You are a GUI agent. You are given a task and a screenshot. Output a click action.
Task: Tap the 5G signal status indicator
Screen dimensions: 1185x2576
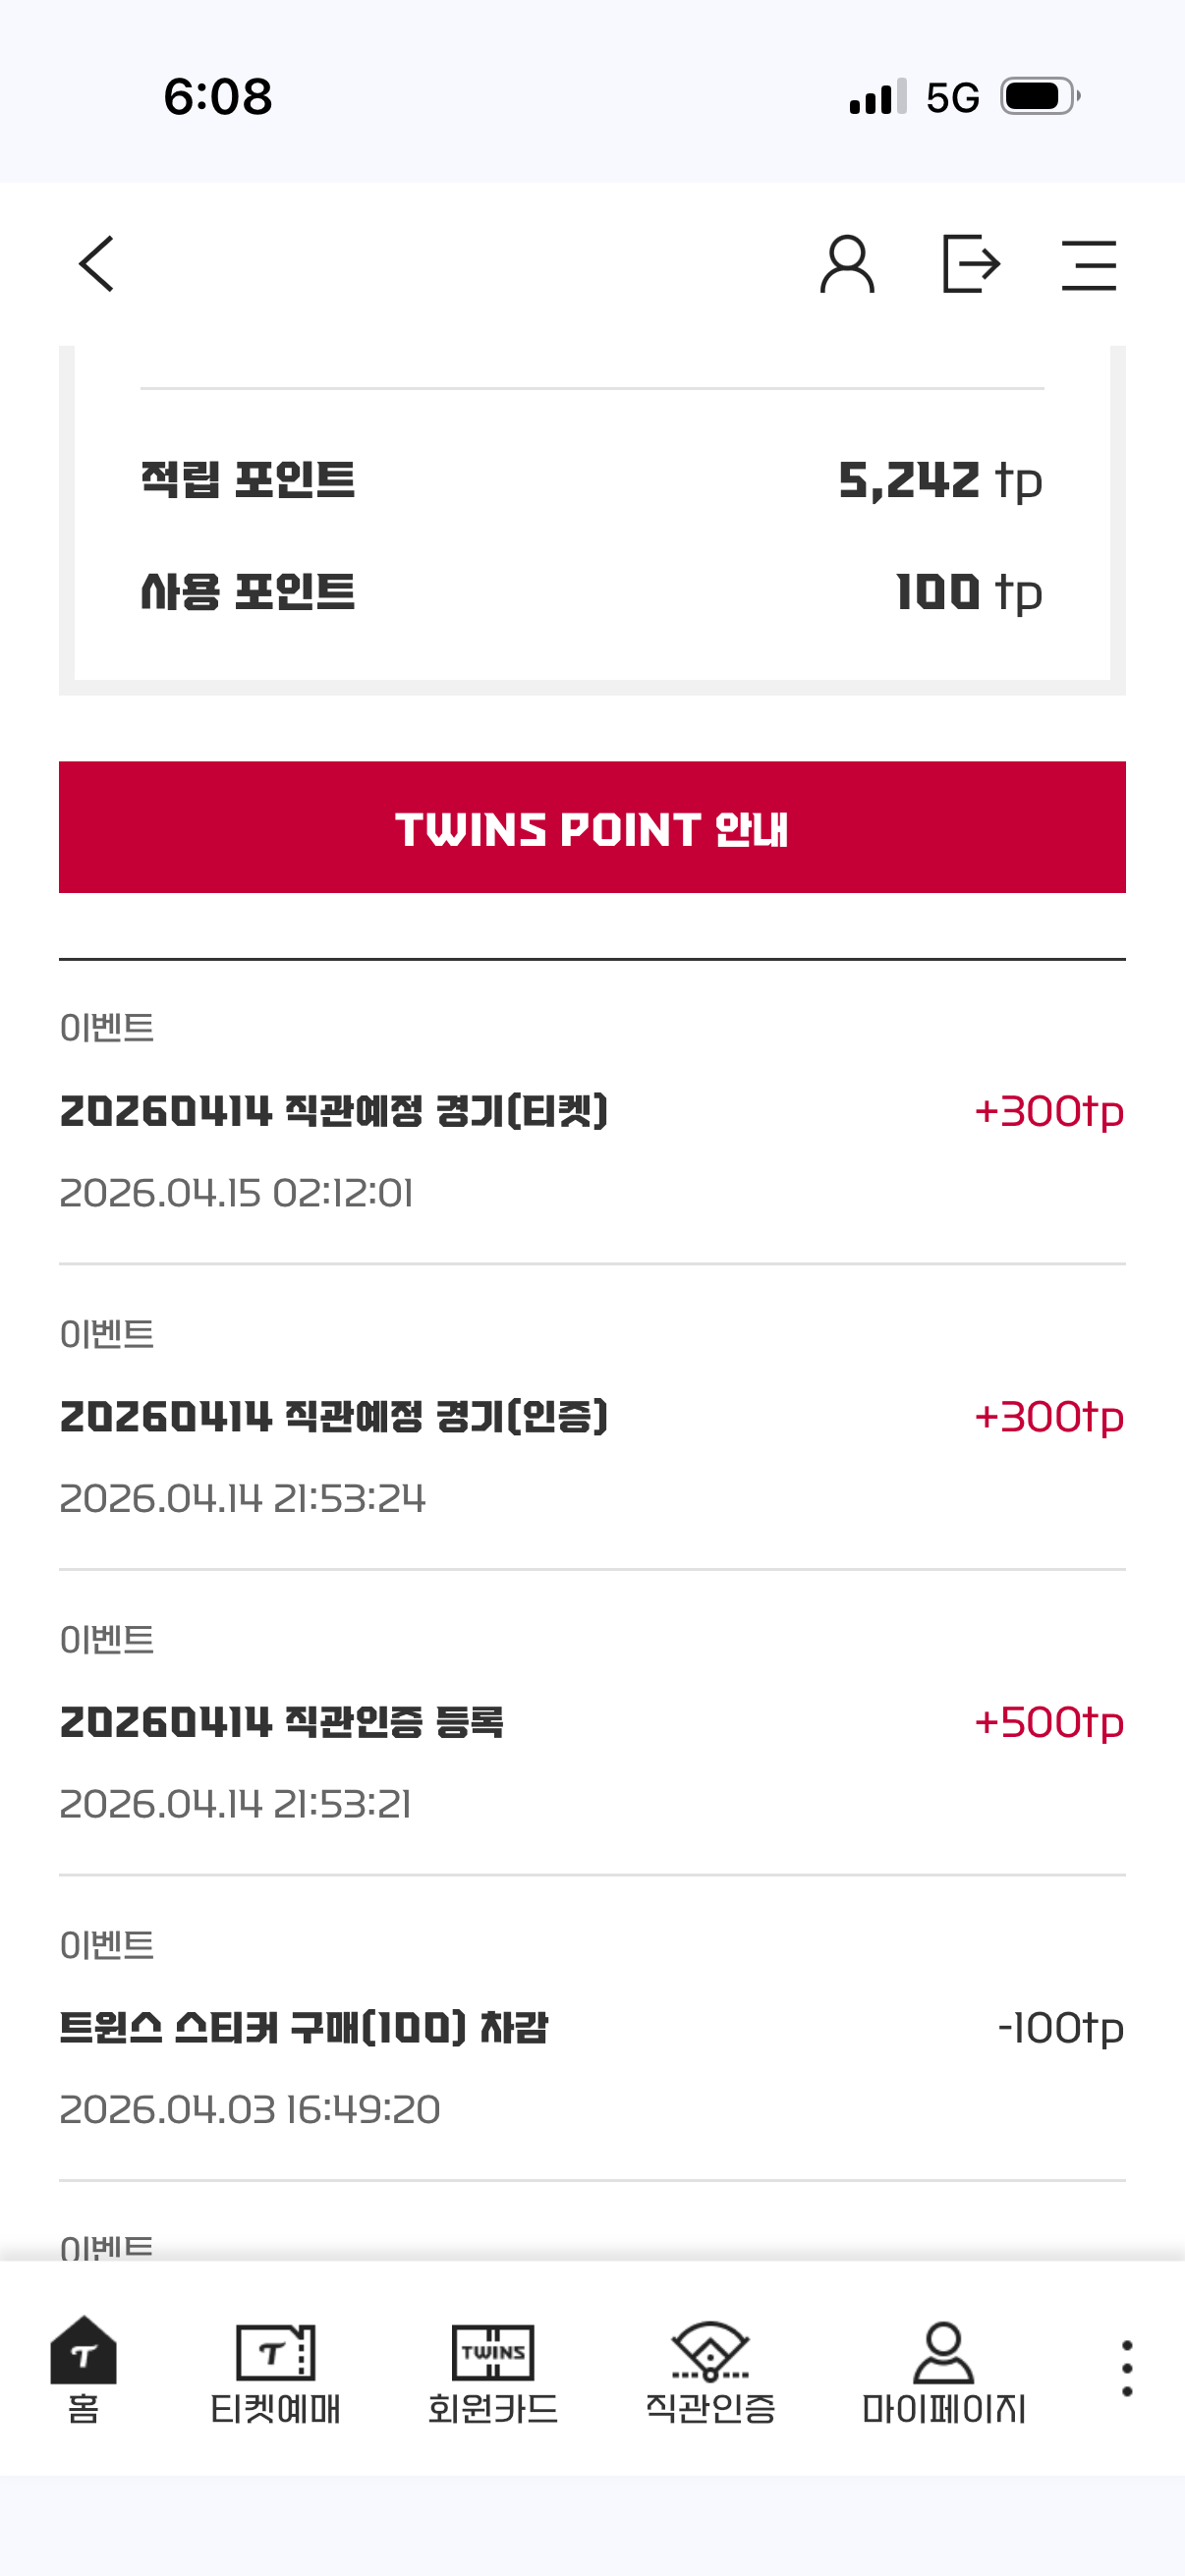(952, 97)
